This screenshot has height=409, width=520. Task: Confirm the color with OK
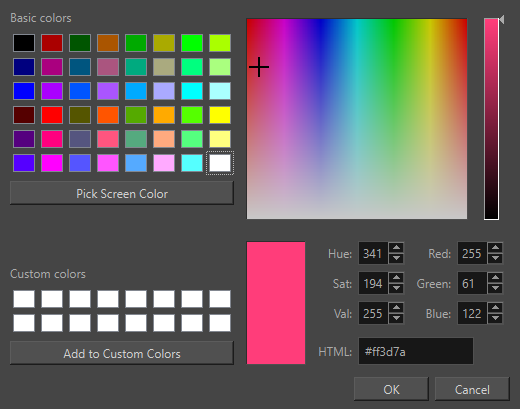(x=391, y=389)
